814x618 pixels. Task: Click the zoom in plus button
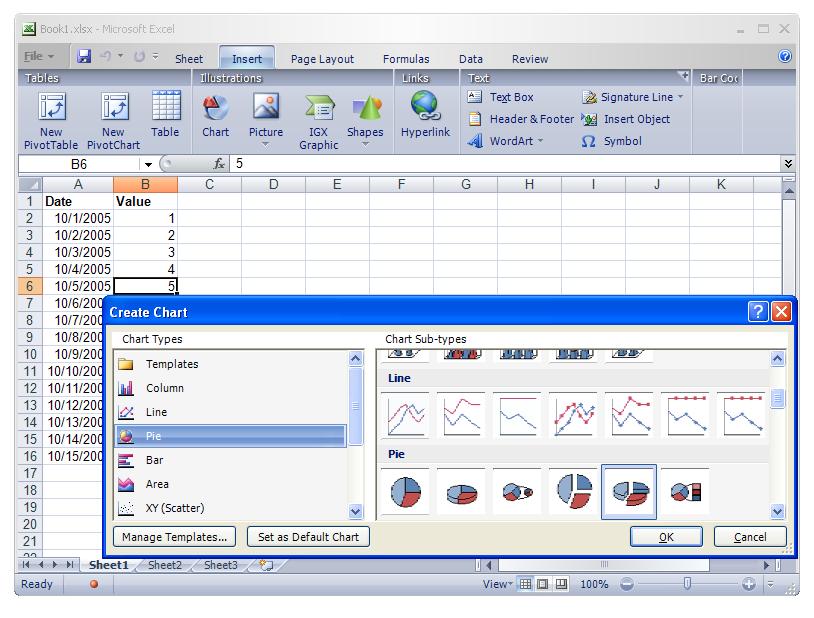tap(749, 584)
